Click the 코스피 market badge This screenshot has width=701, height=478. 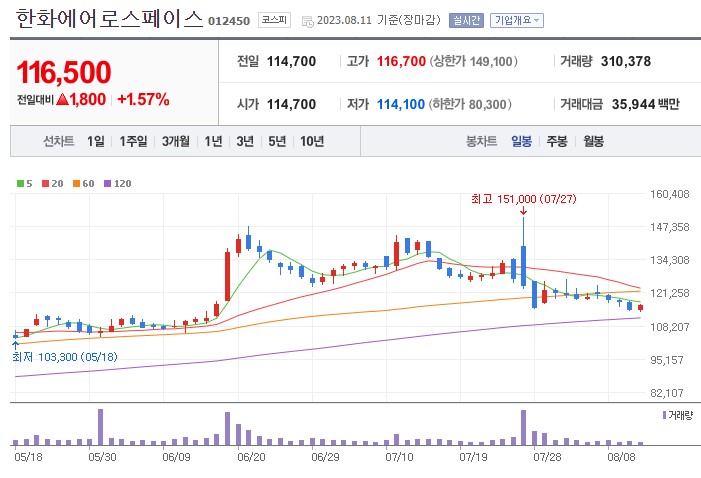tap(274, 20)
